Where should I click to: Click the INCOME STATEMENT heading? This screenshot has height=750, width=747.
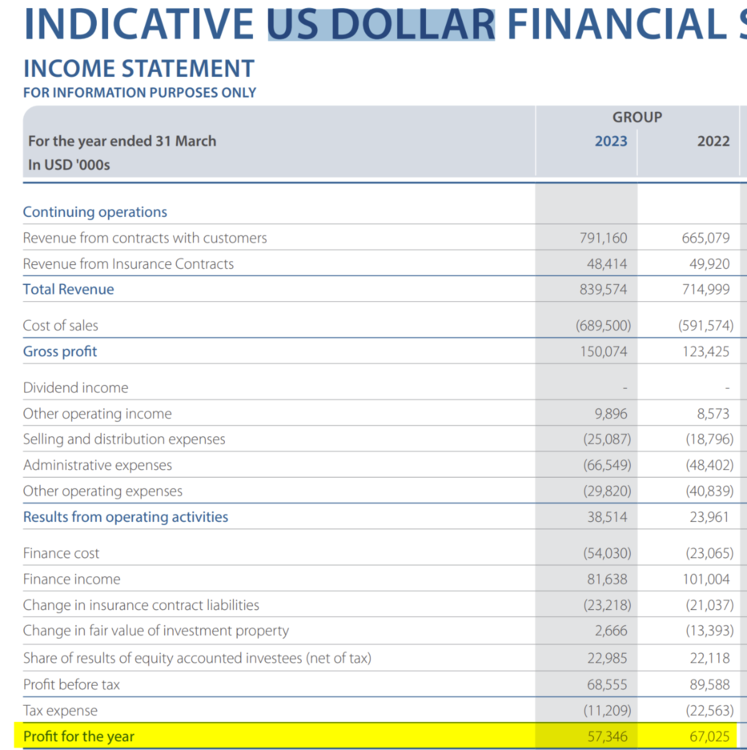pyautogui.click(x=139, y=68)
